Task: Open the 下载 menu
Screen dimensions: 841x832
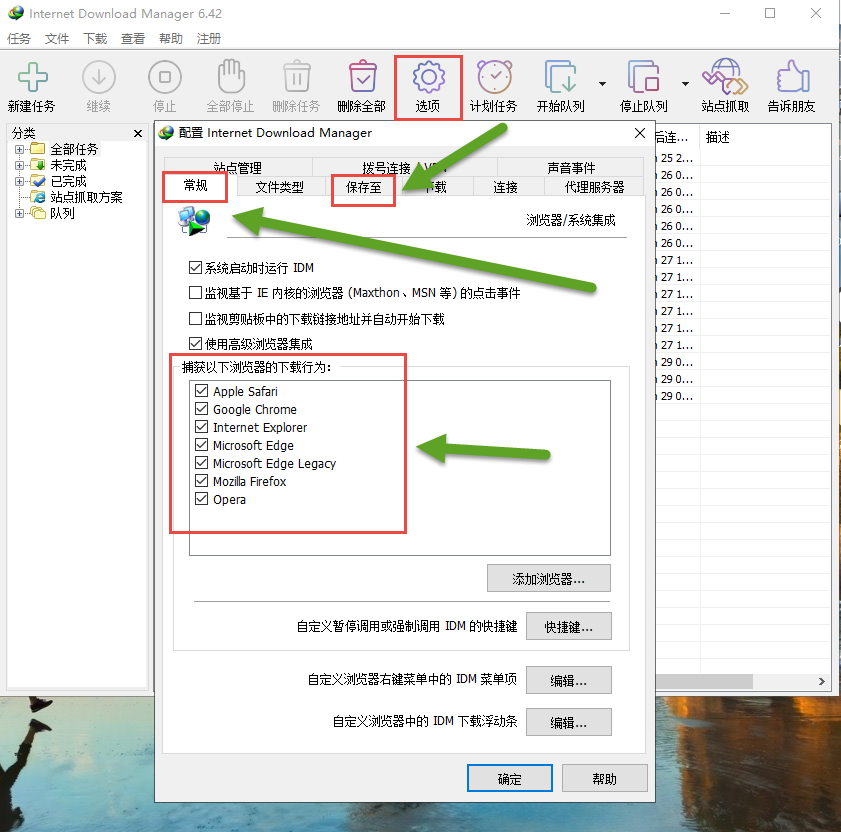Action: coord(95,39)
